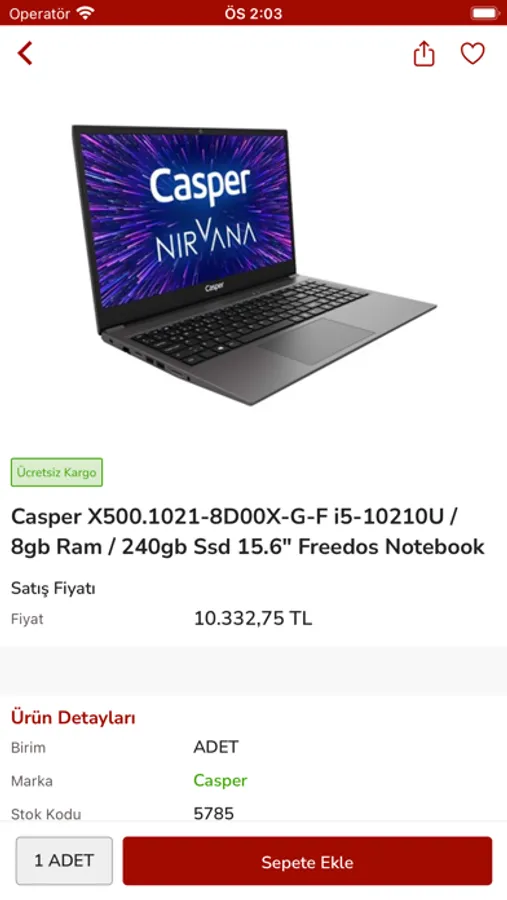Open the Casper laptop product image
Viewport: 507px width, 900px height.
(x=253, y=264)
